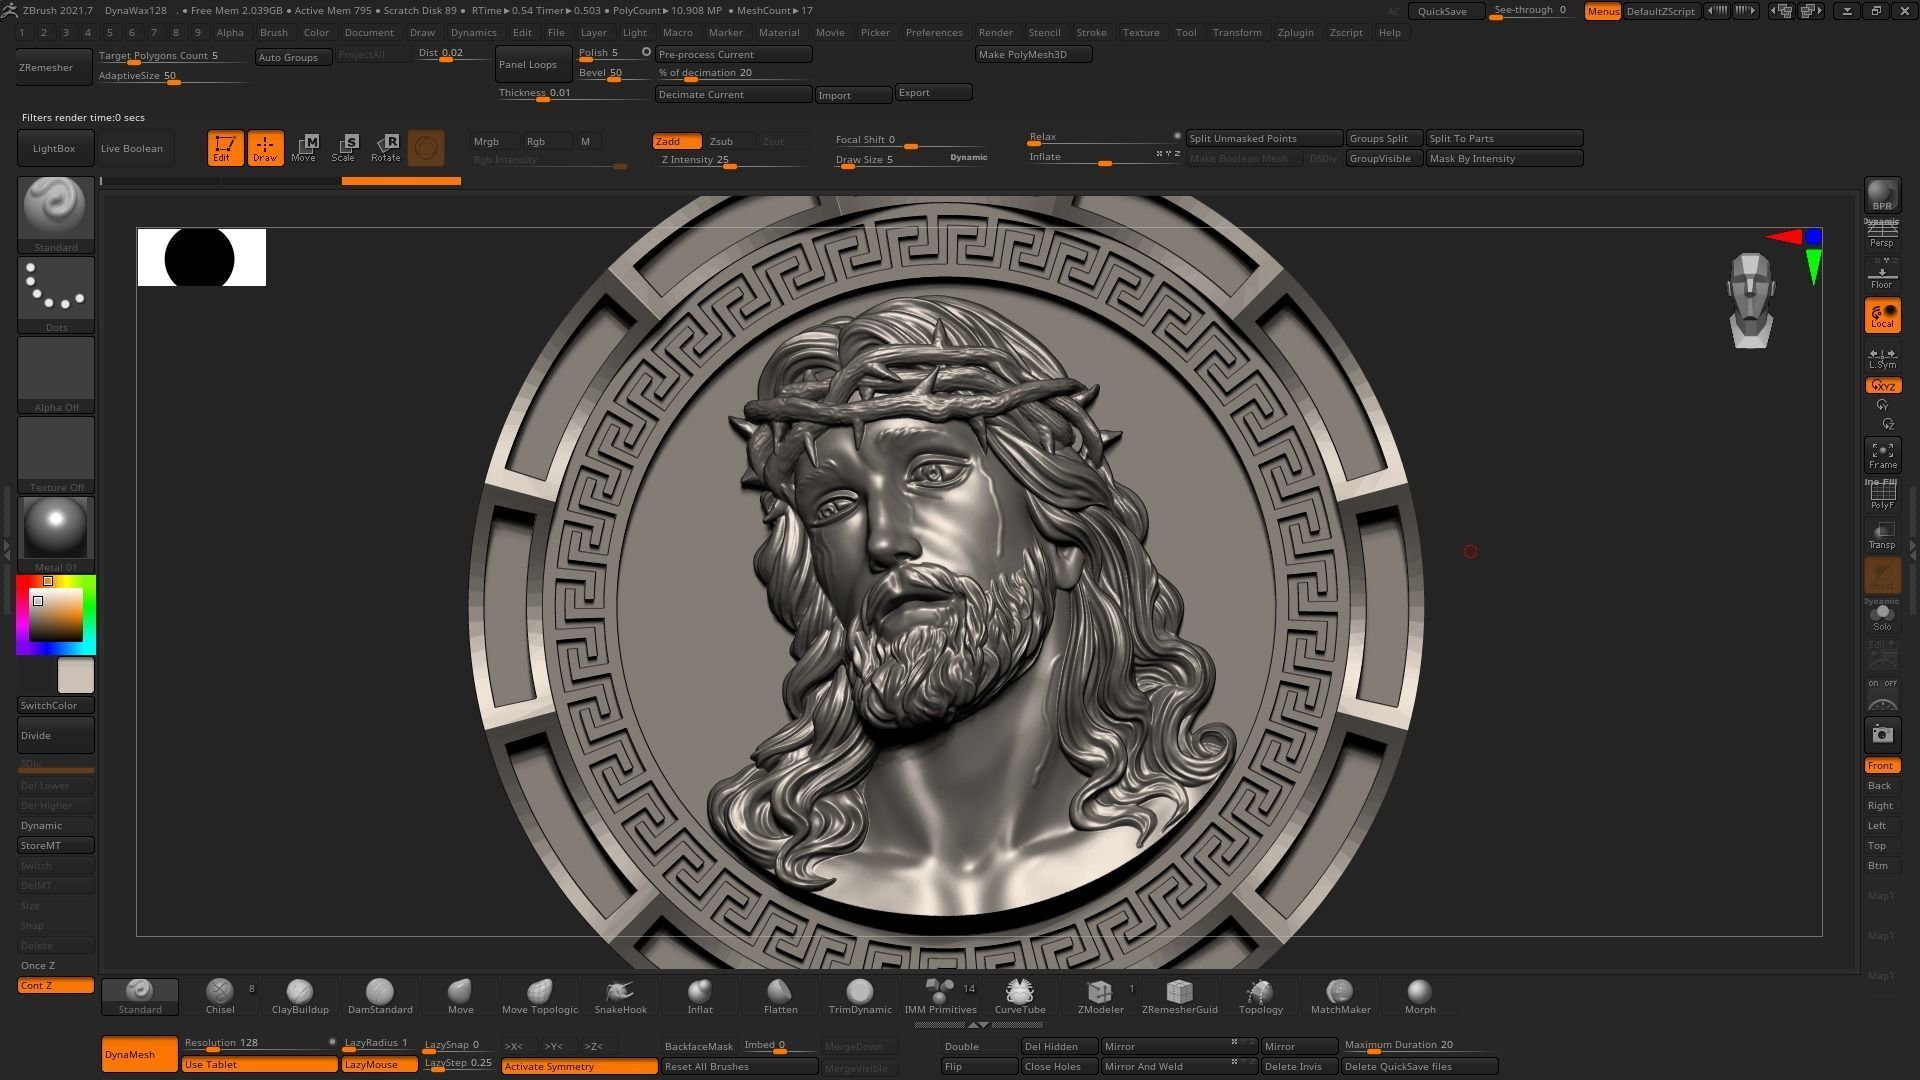The width and height of the screenshot is (1920, 1080).
Task: Toggle Persp perspective mode
Action: coord(1882,236)
